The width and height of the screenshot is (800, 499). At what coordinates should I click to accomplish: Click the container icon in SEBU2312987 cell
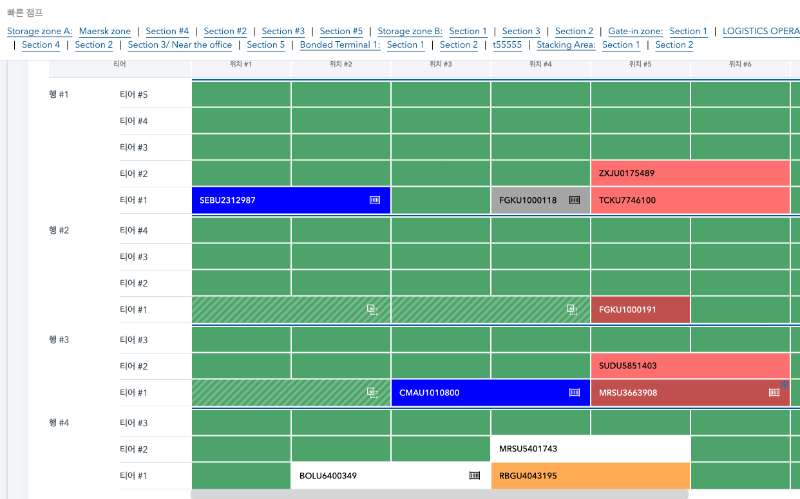click(375, 200)
